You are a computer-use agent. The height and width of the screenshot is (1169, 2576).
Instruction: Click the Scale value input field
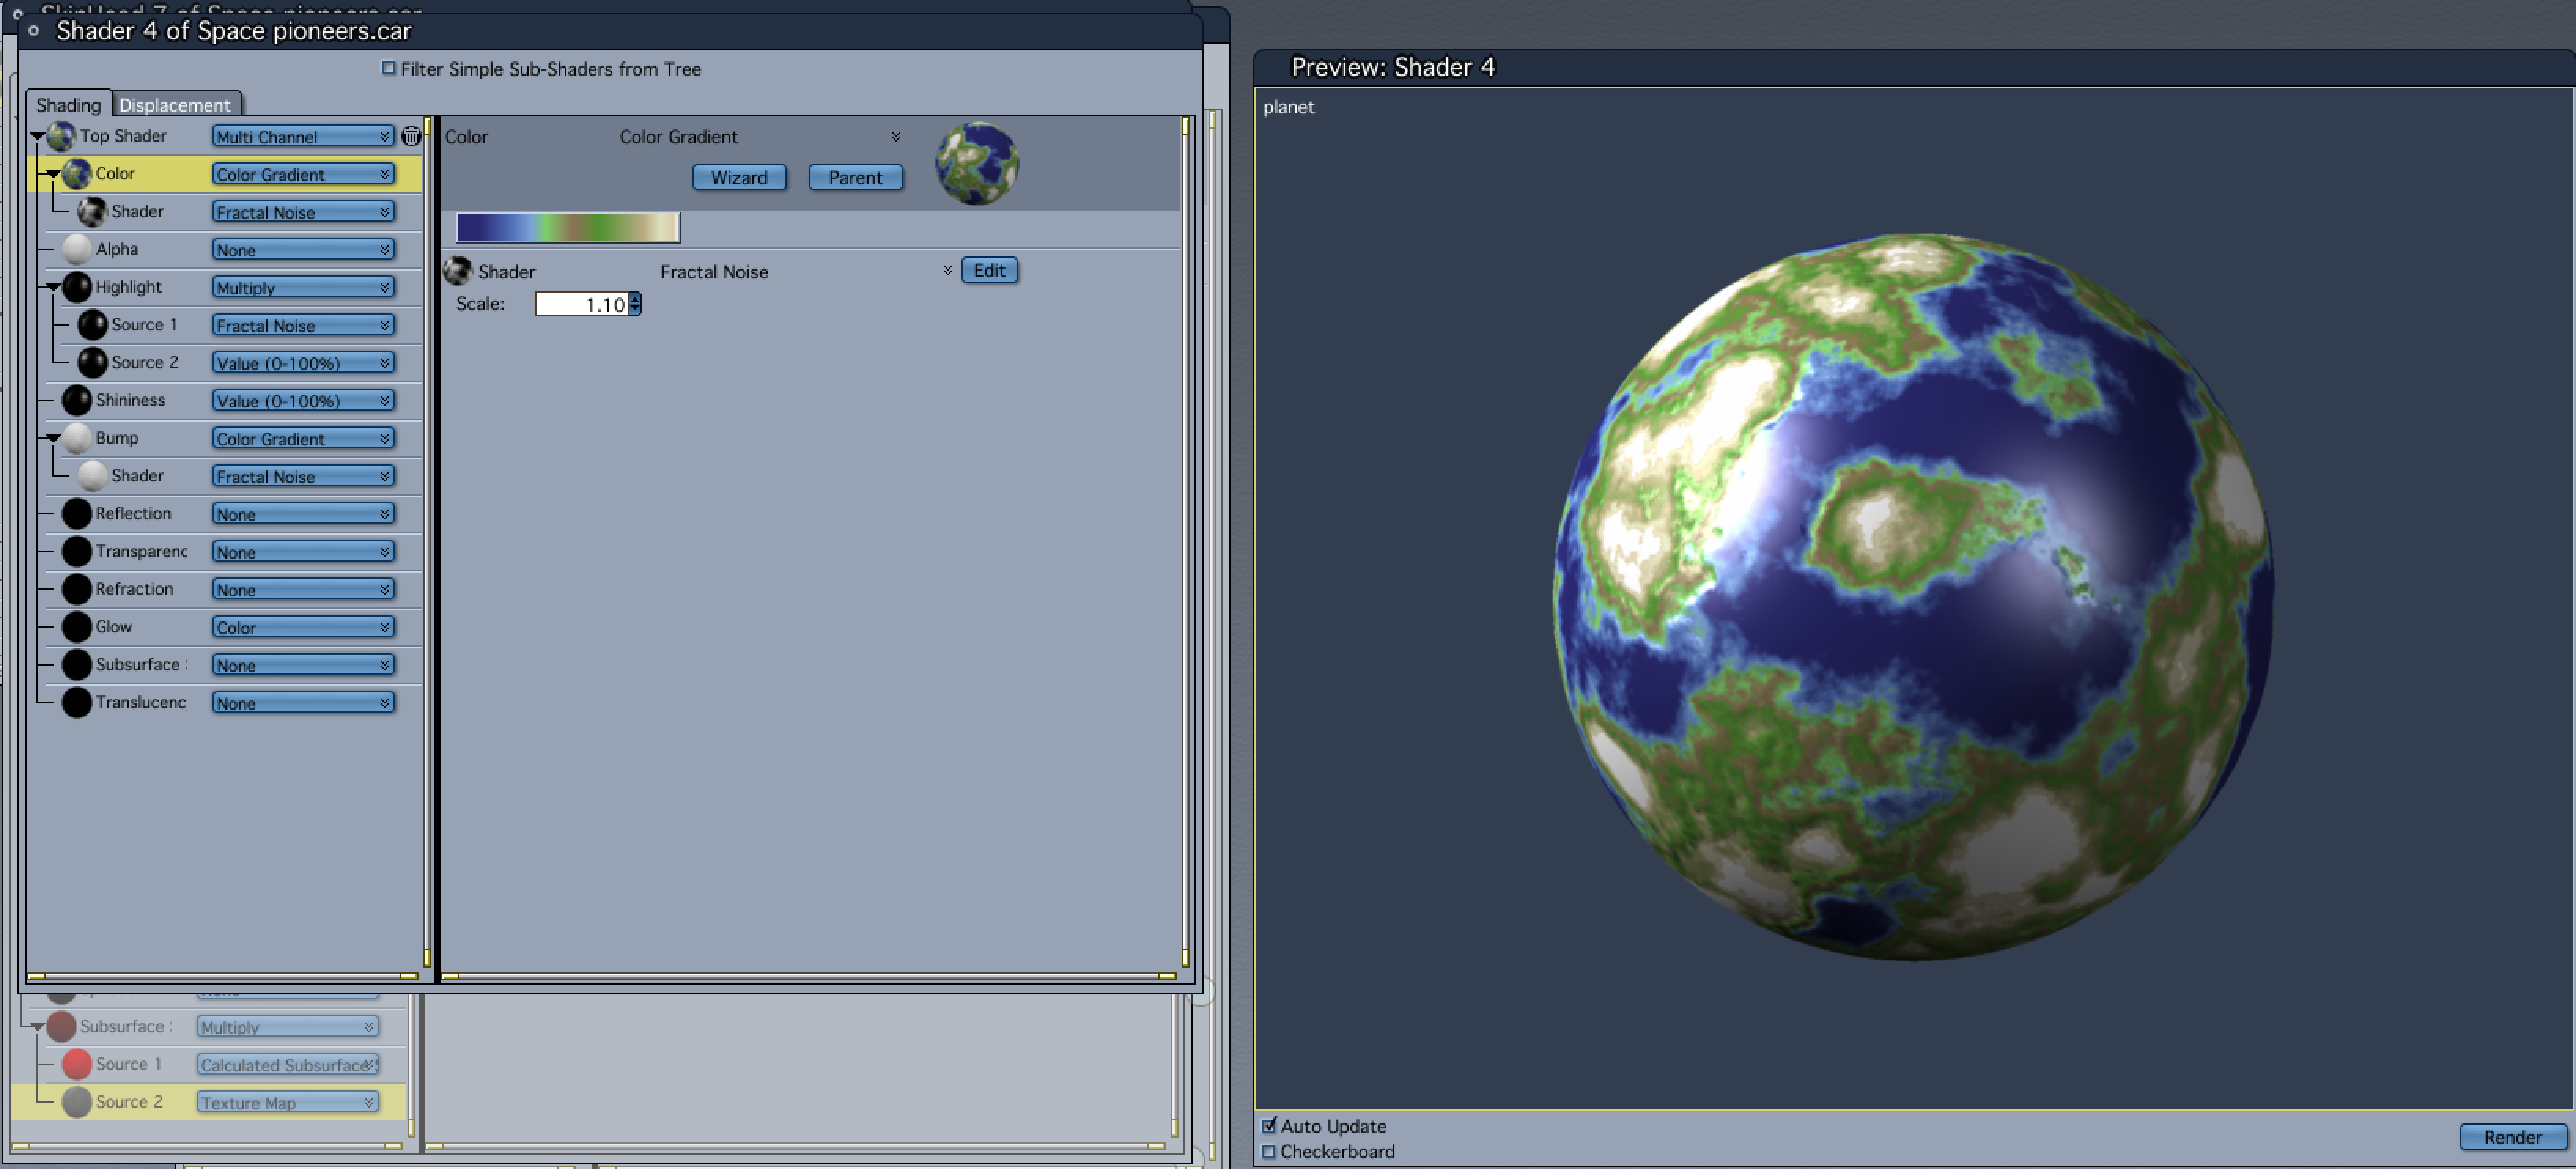click(582, 304)
